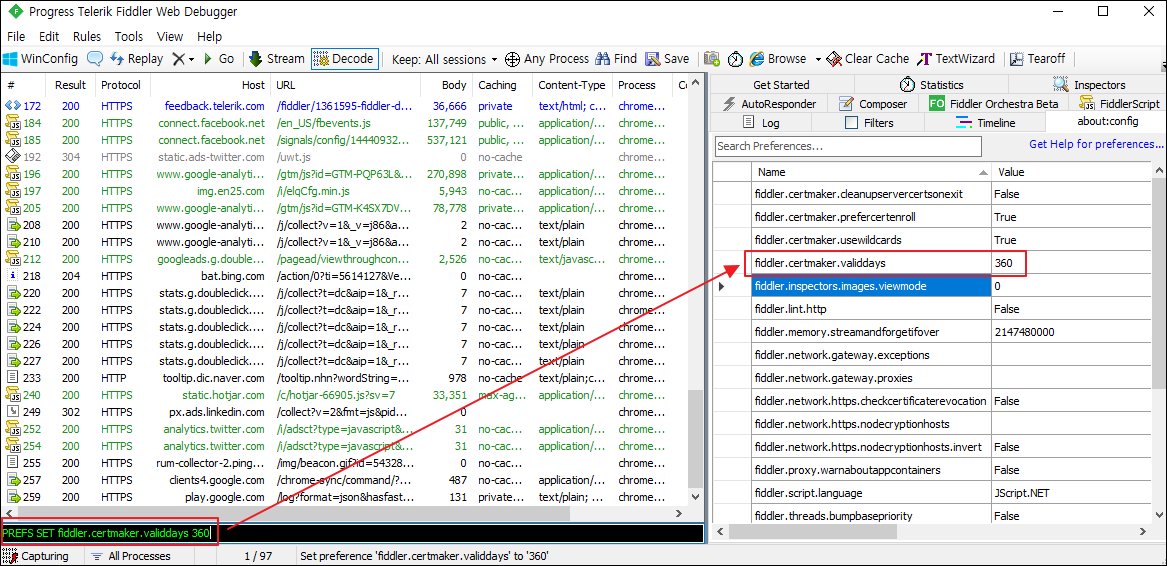The image size is (1167, 566).
Task: Click the redirect icon of session 249
Action: pos(13,412)
